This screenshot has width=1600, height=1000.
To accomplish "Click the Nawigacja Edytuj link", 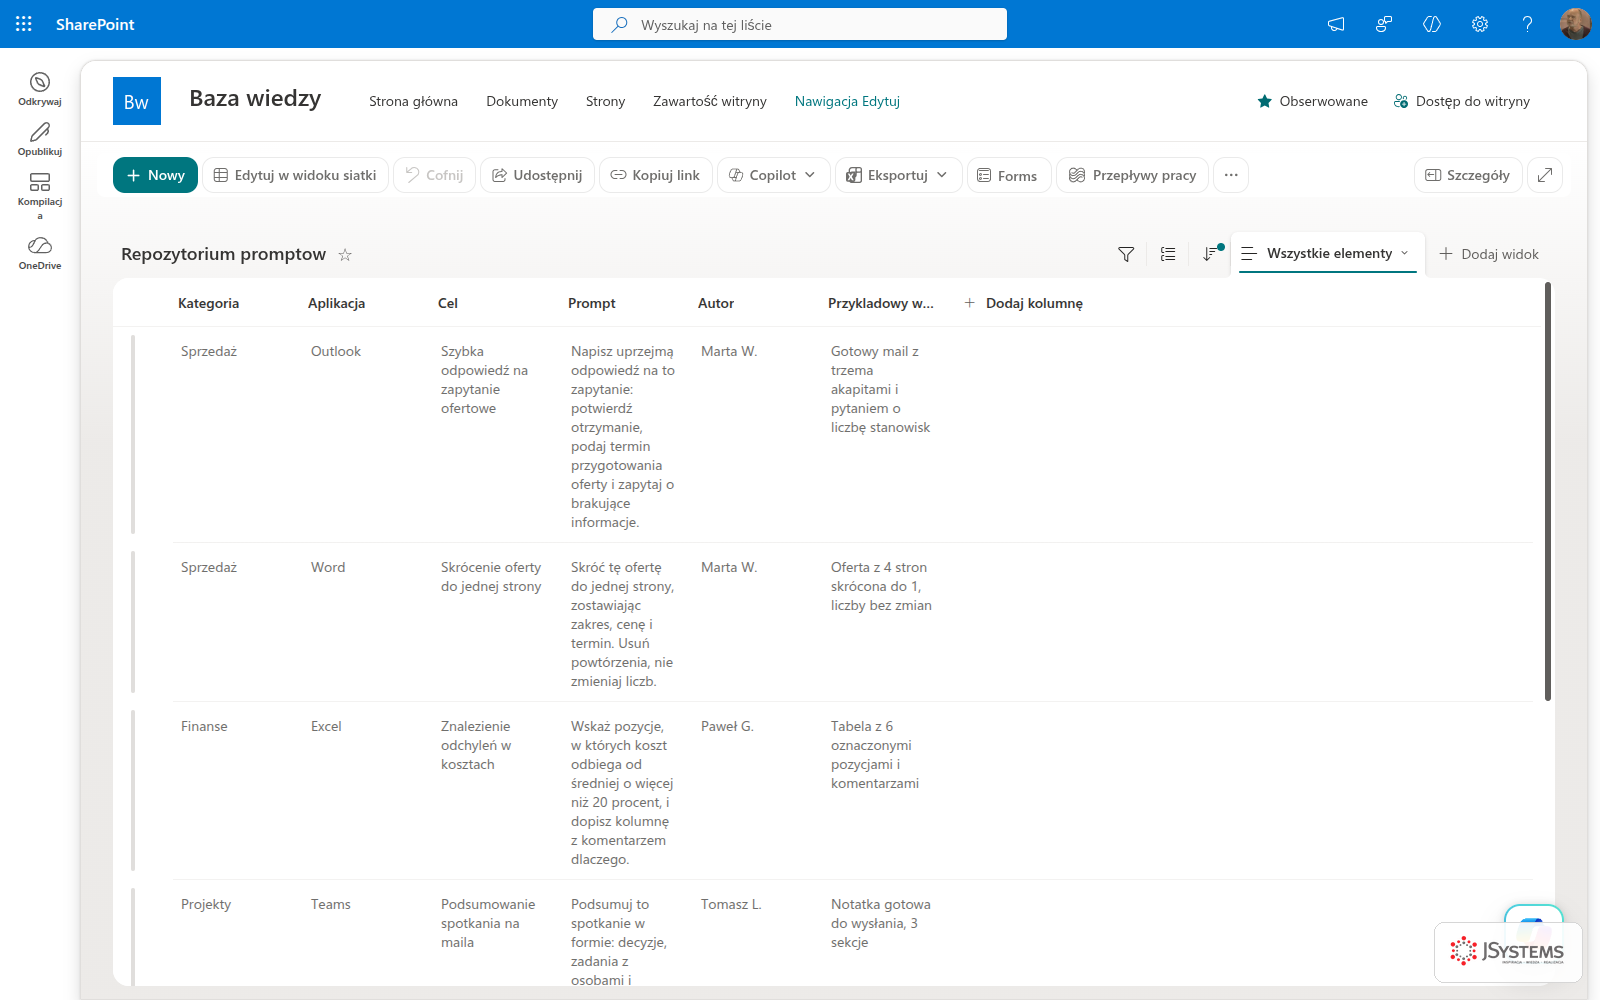I will point(847,101).
